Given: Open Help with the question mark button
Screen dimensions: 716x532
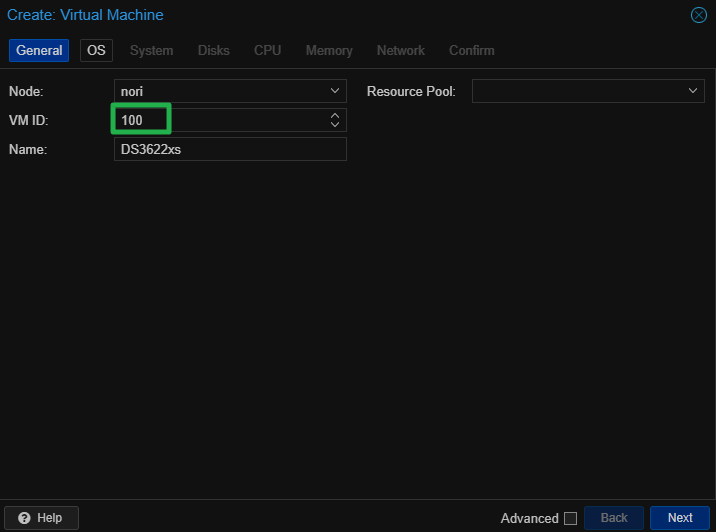Looking at the screenshot, I should (x=41, y=518).
